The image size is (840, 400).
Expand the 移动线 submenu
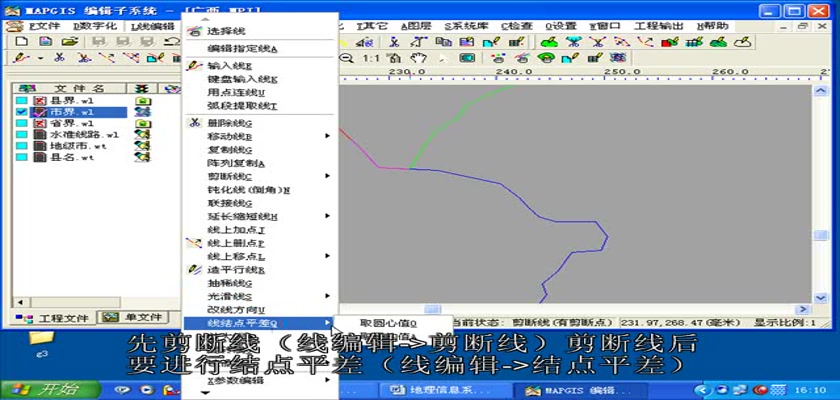259,136
